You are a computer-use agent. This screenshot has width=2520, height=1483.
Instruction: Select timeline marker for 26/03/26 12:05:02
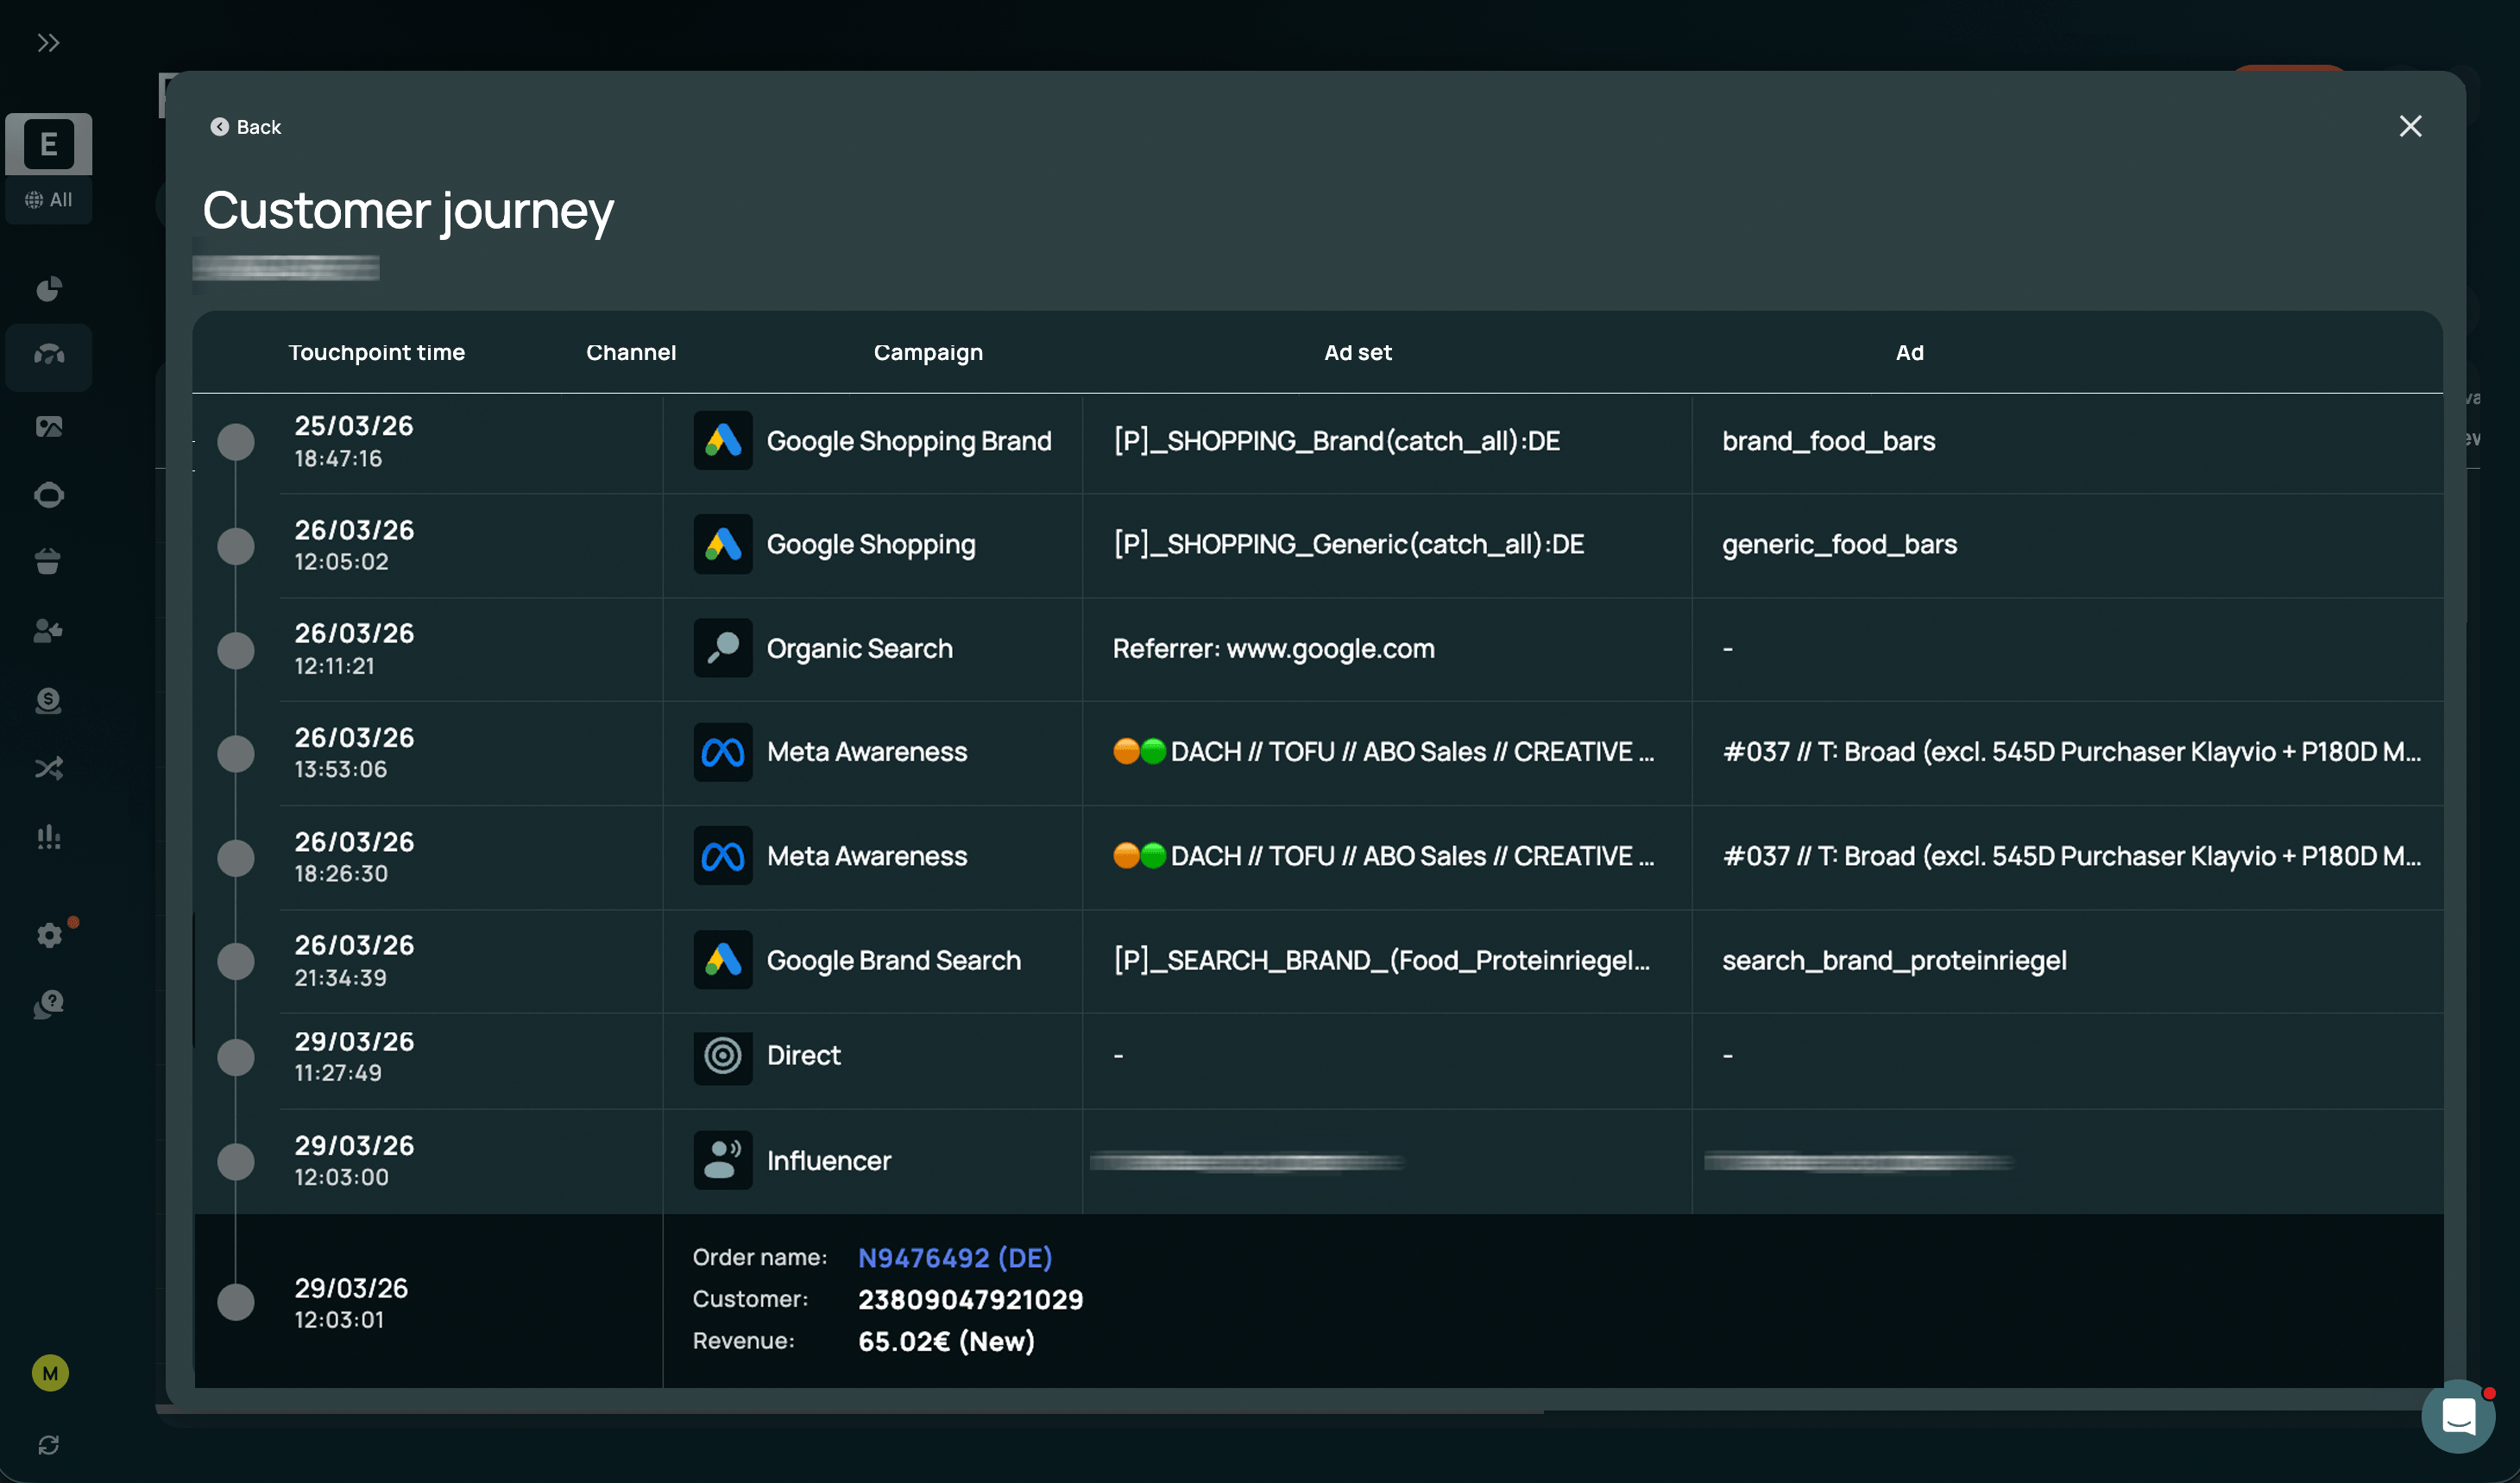click(x=236, y=546)
